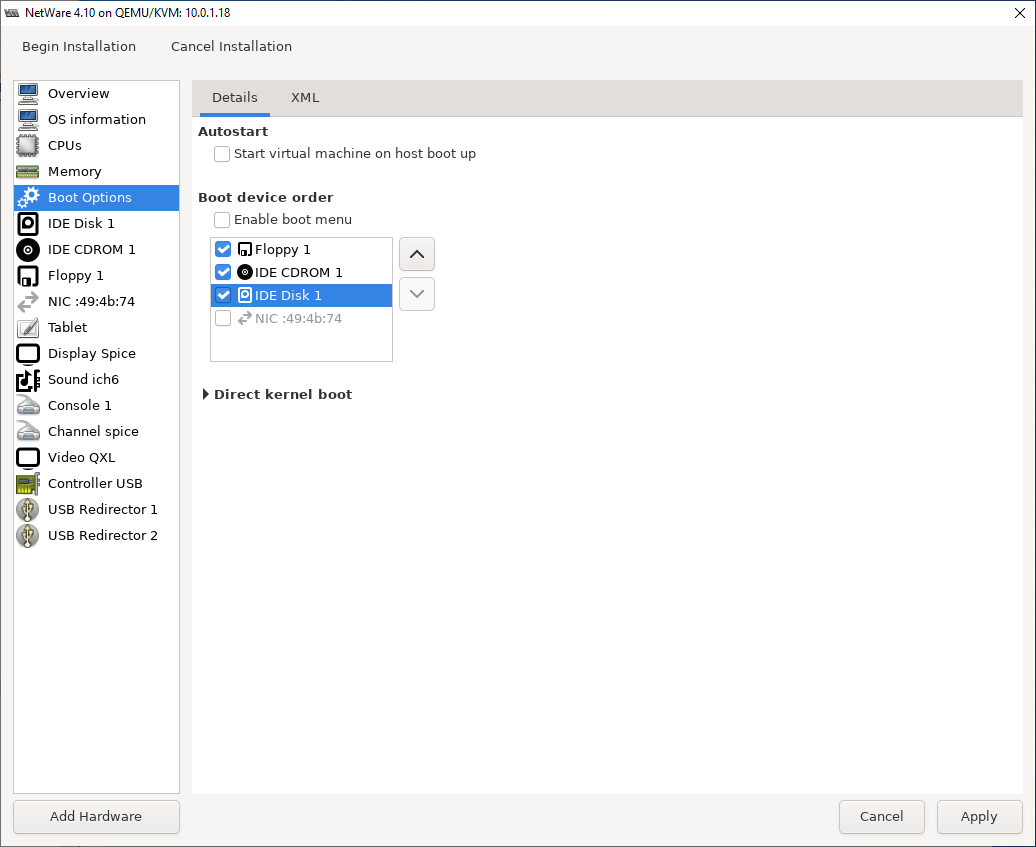Image resolution: width=1036 pixels, height=847 pixels.
Task: Enable Start virtual machine on host boot up
Action: tap(222, 154)
